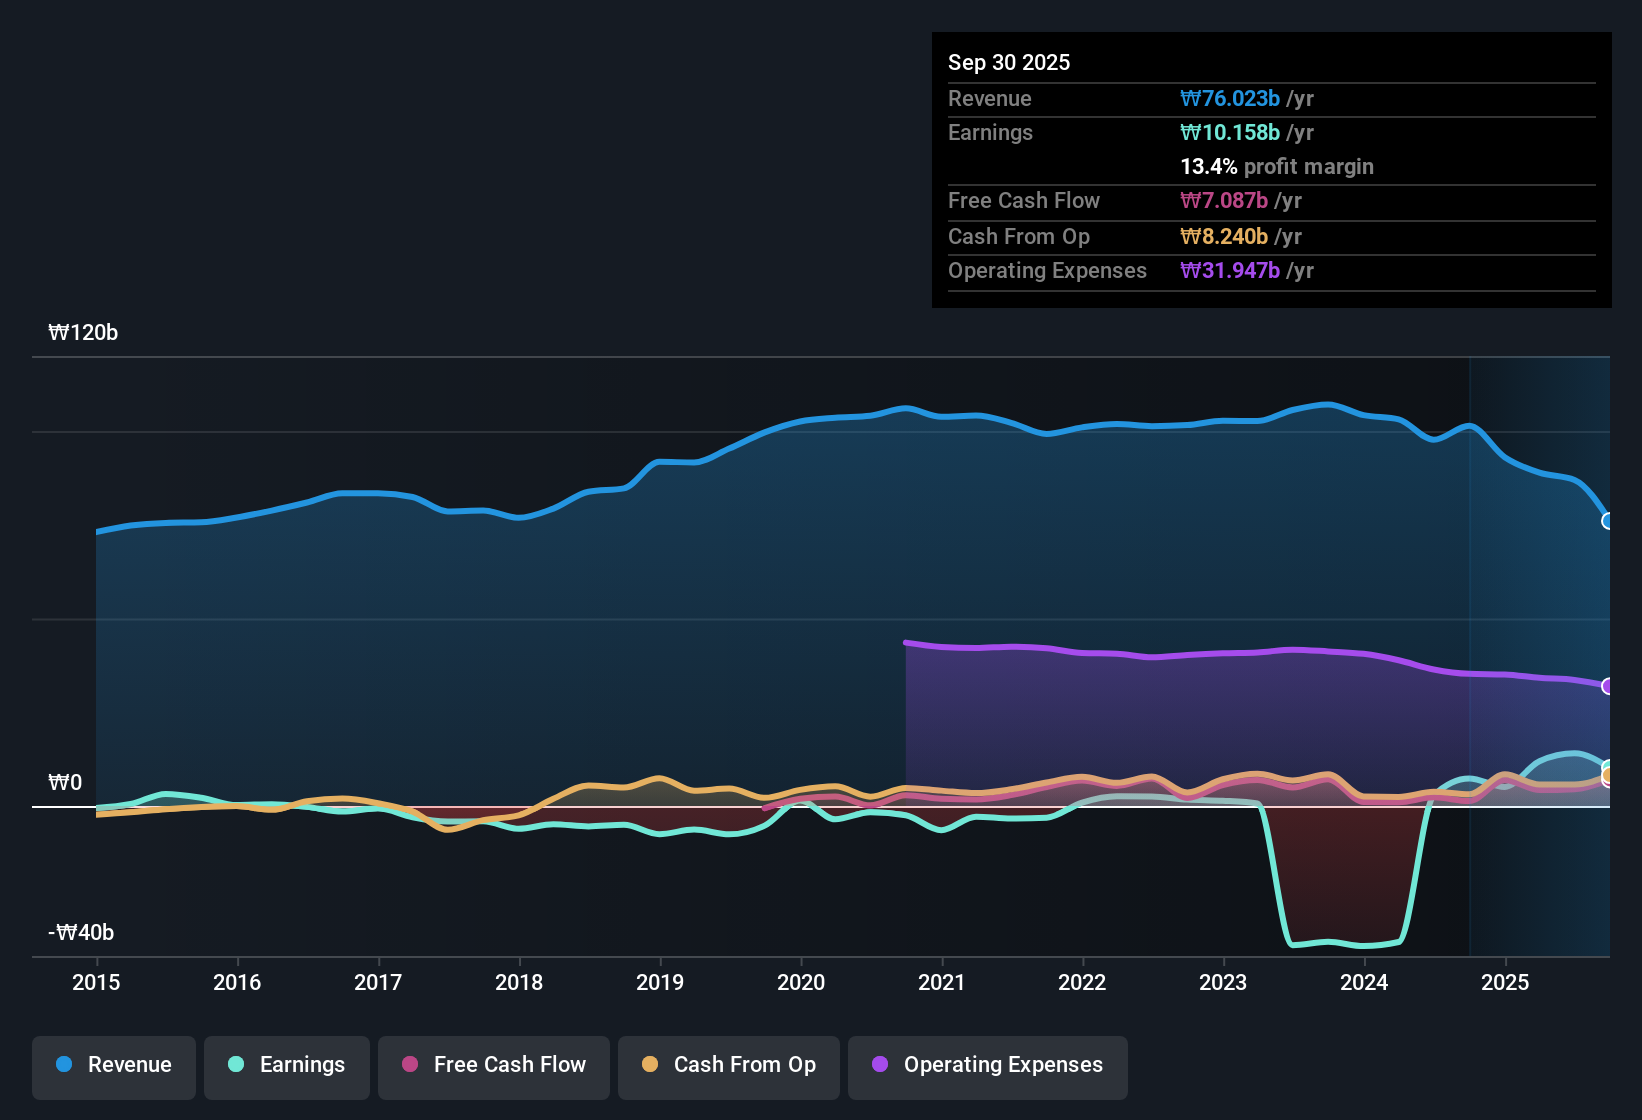Select the orange Cash From Op dot icon

click(651, 1065)
